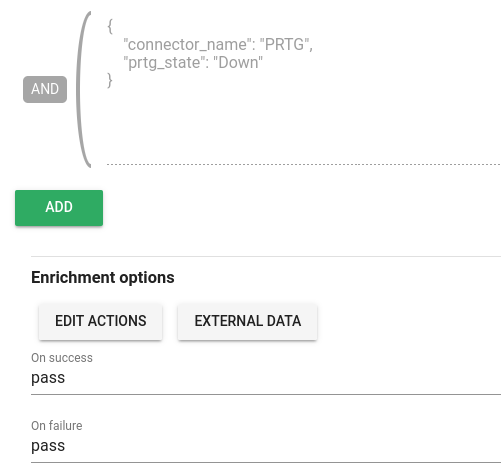Viewport: 501px width, 466px height.
Task: Open the EXTERNAL DATA settings
Action: click(247, 321)
